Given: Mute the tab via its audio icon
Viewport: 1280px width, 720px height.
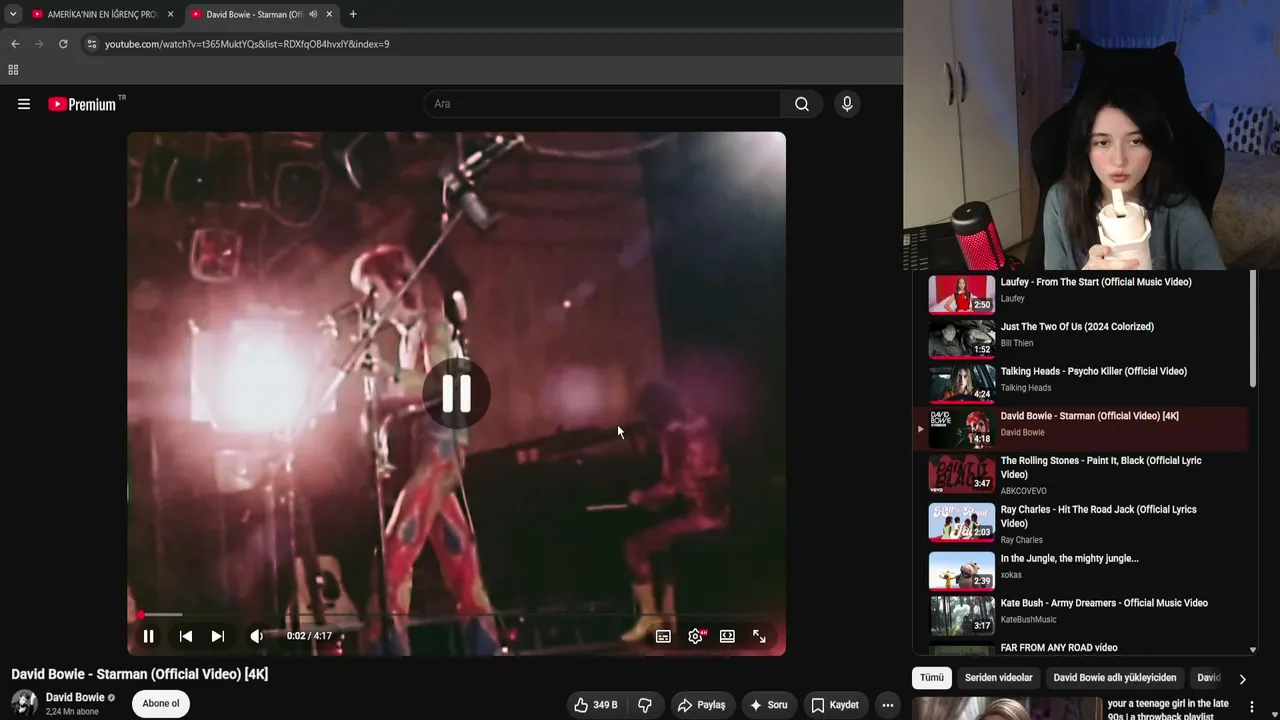Looking at the screenshot, I should tap(313, 14).
